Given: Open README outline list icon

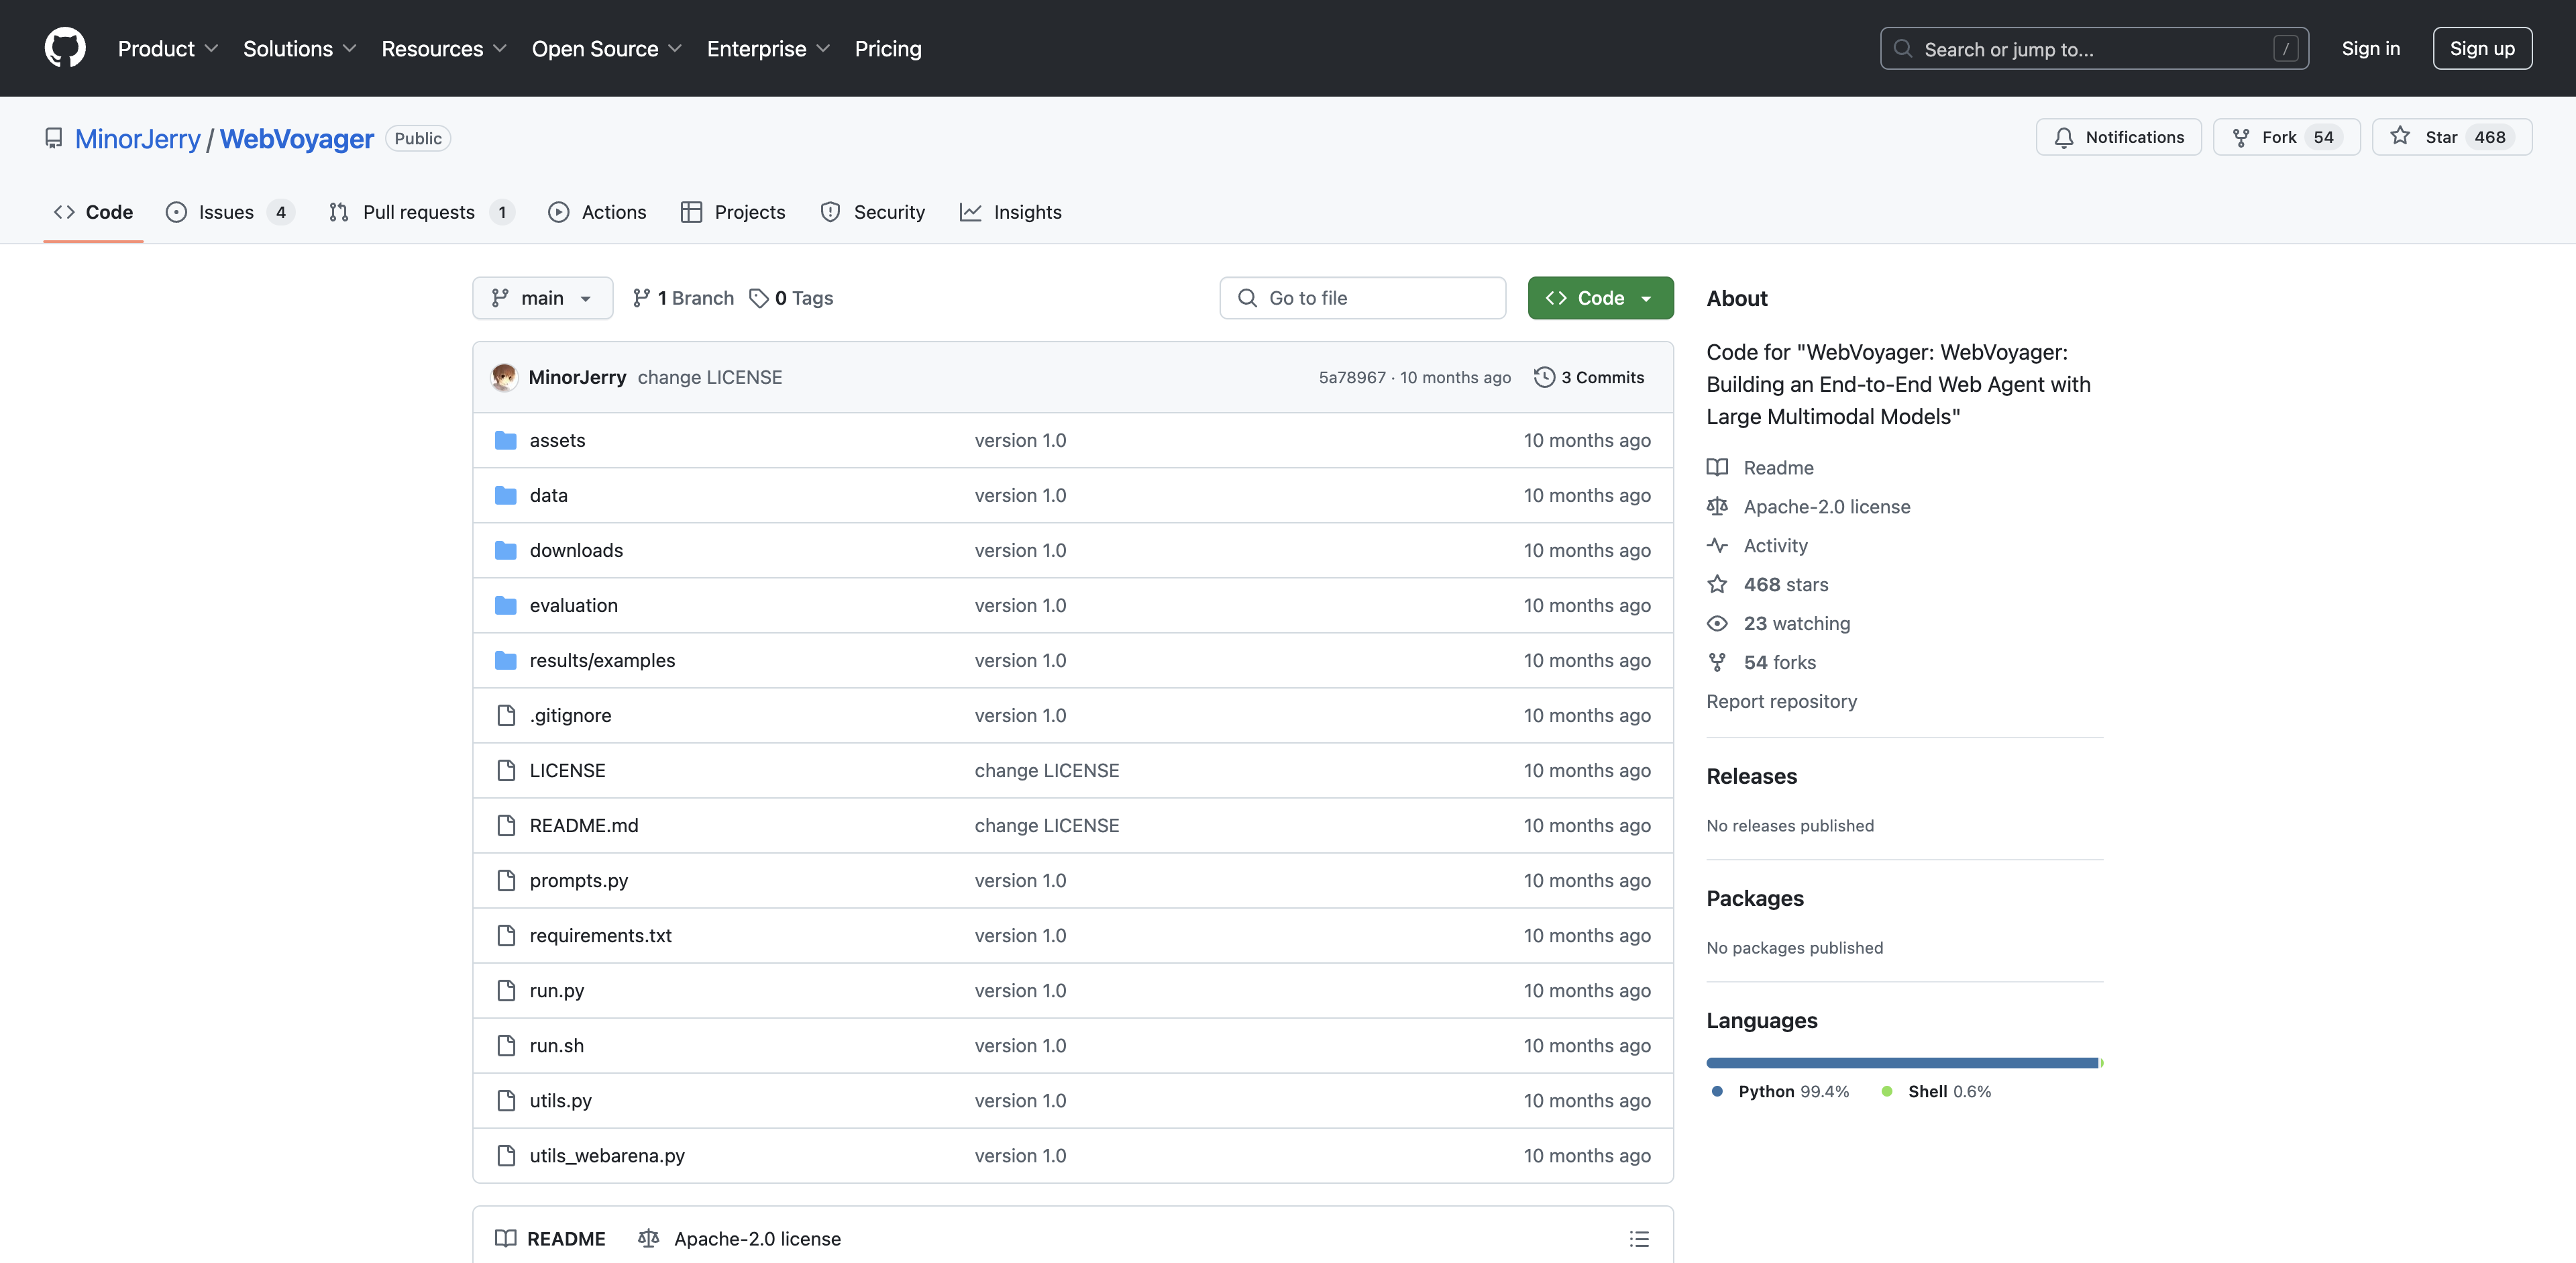Looking at the screenshot, I should tap(1639, 1238).
